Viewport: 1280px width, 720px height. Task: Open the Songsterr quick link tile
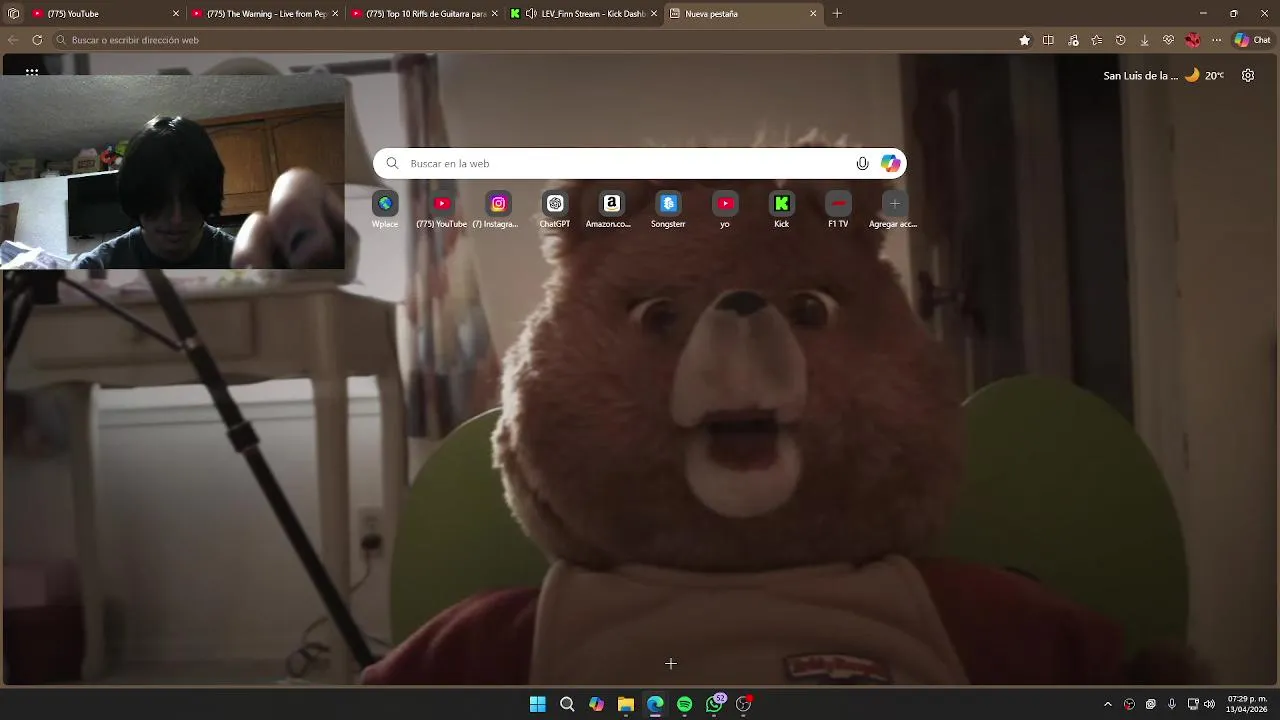668,209
